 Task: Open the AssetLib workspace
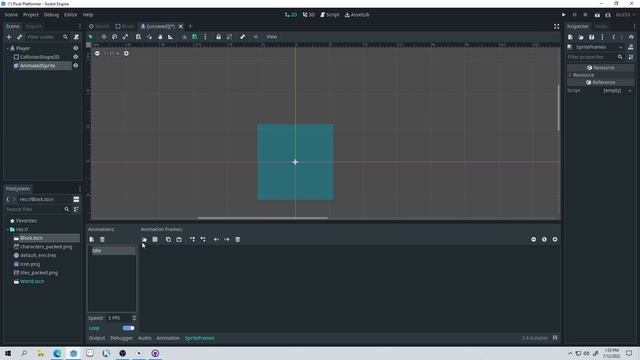tap(357, 15)
